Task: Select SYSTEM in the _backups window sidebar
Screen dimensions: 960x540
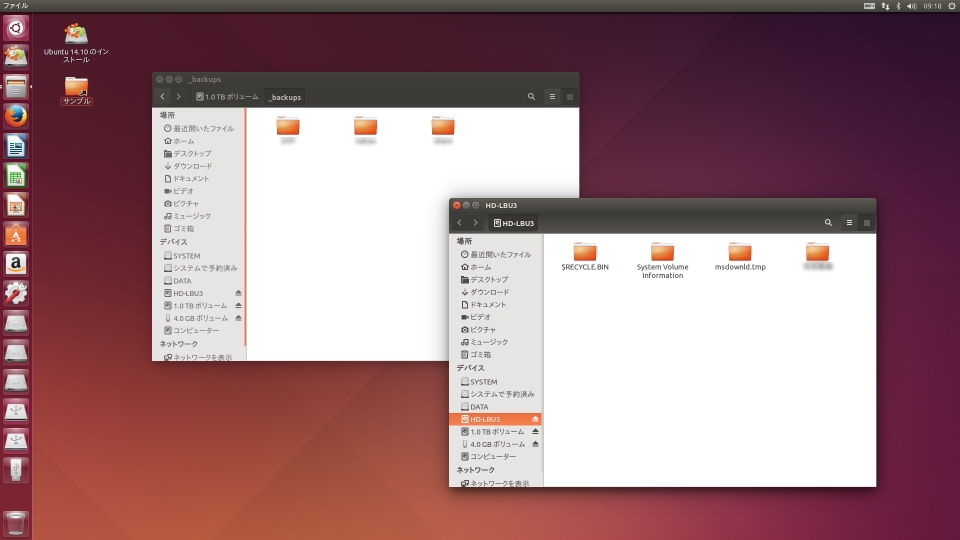Action: click(x=199, y=256)
